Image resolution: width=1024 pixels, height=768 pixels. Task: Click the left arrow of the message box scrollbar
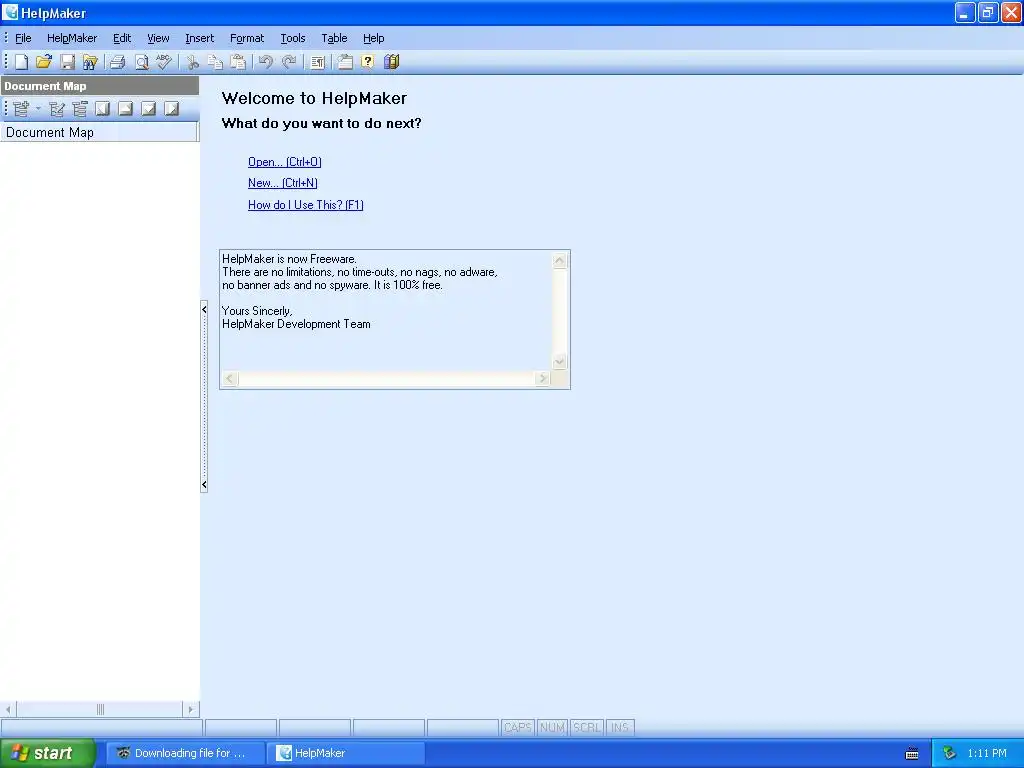pos(230,379)
